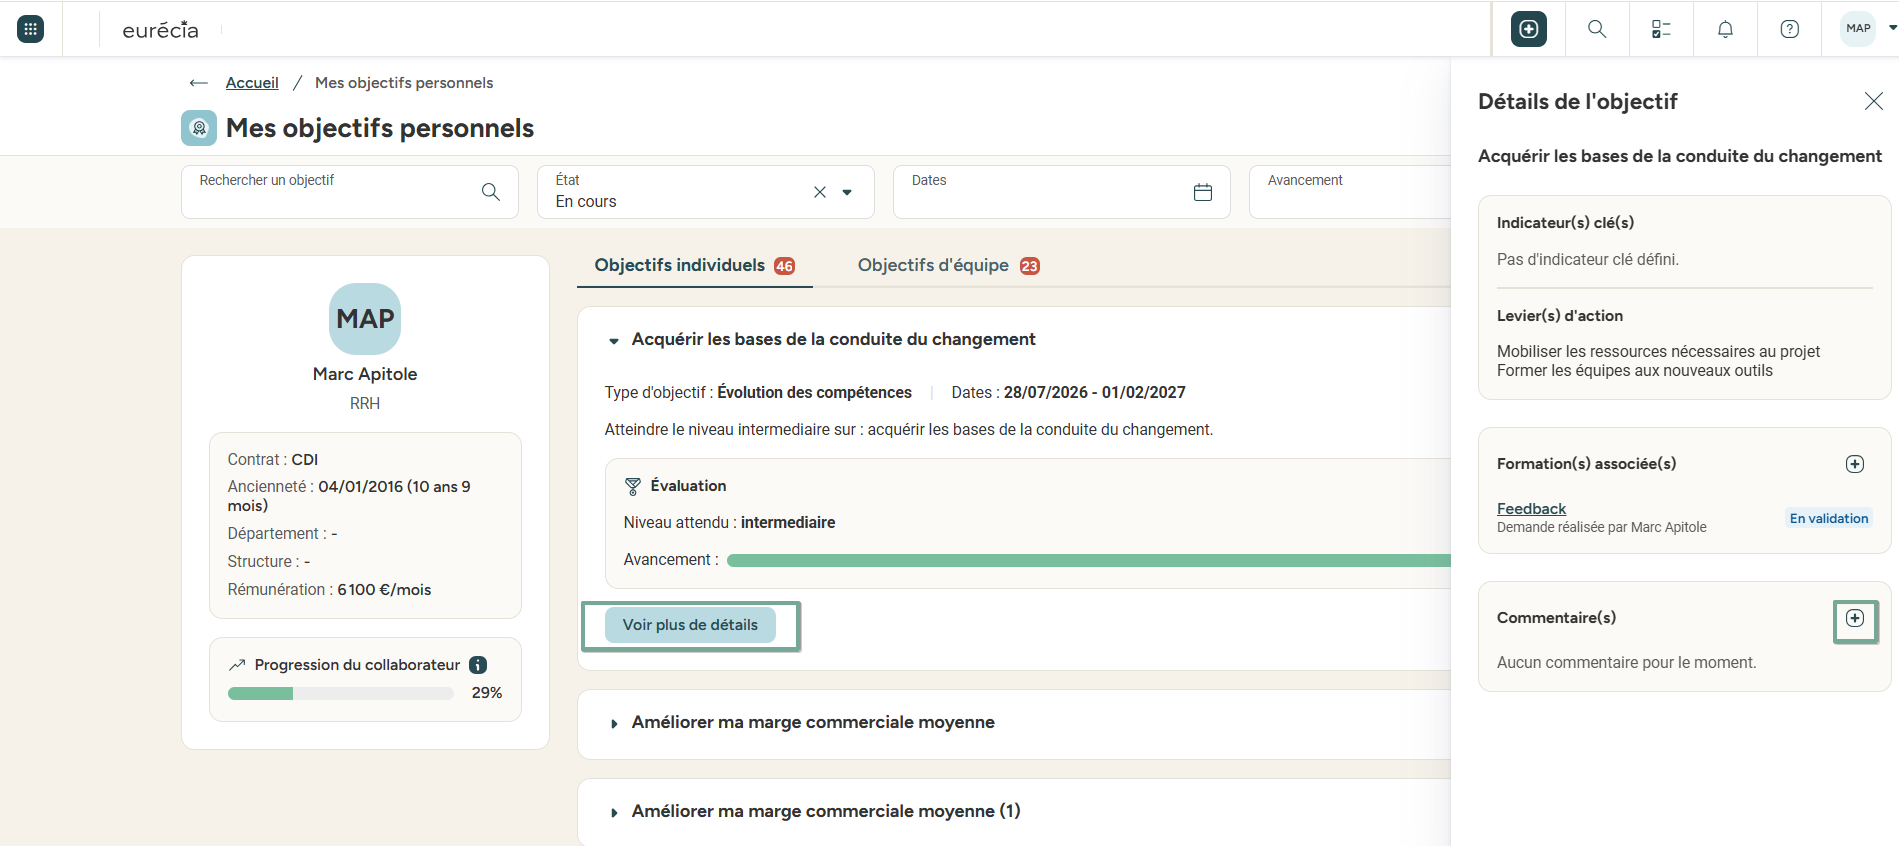Open the État dropdown arrow
Image resolution: width=1899 pixels, height=846 pixels.
[x=847, y=192]
